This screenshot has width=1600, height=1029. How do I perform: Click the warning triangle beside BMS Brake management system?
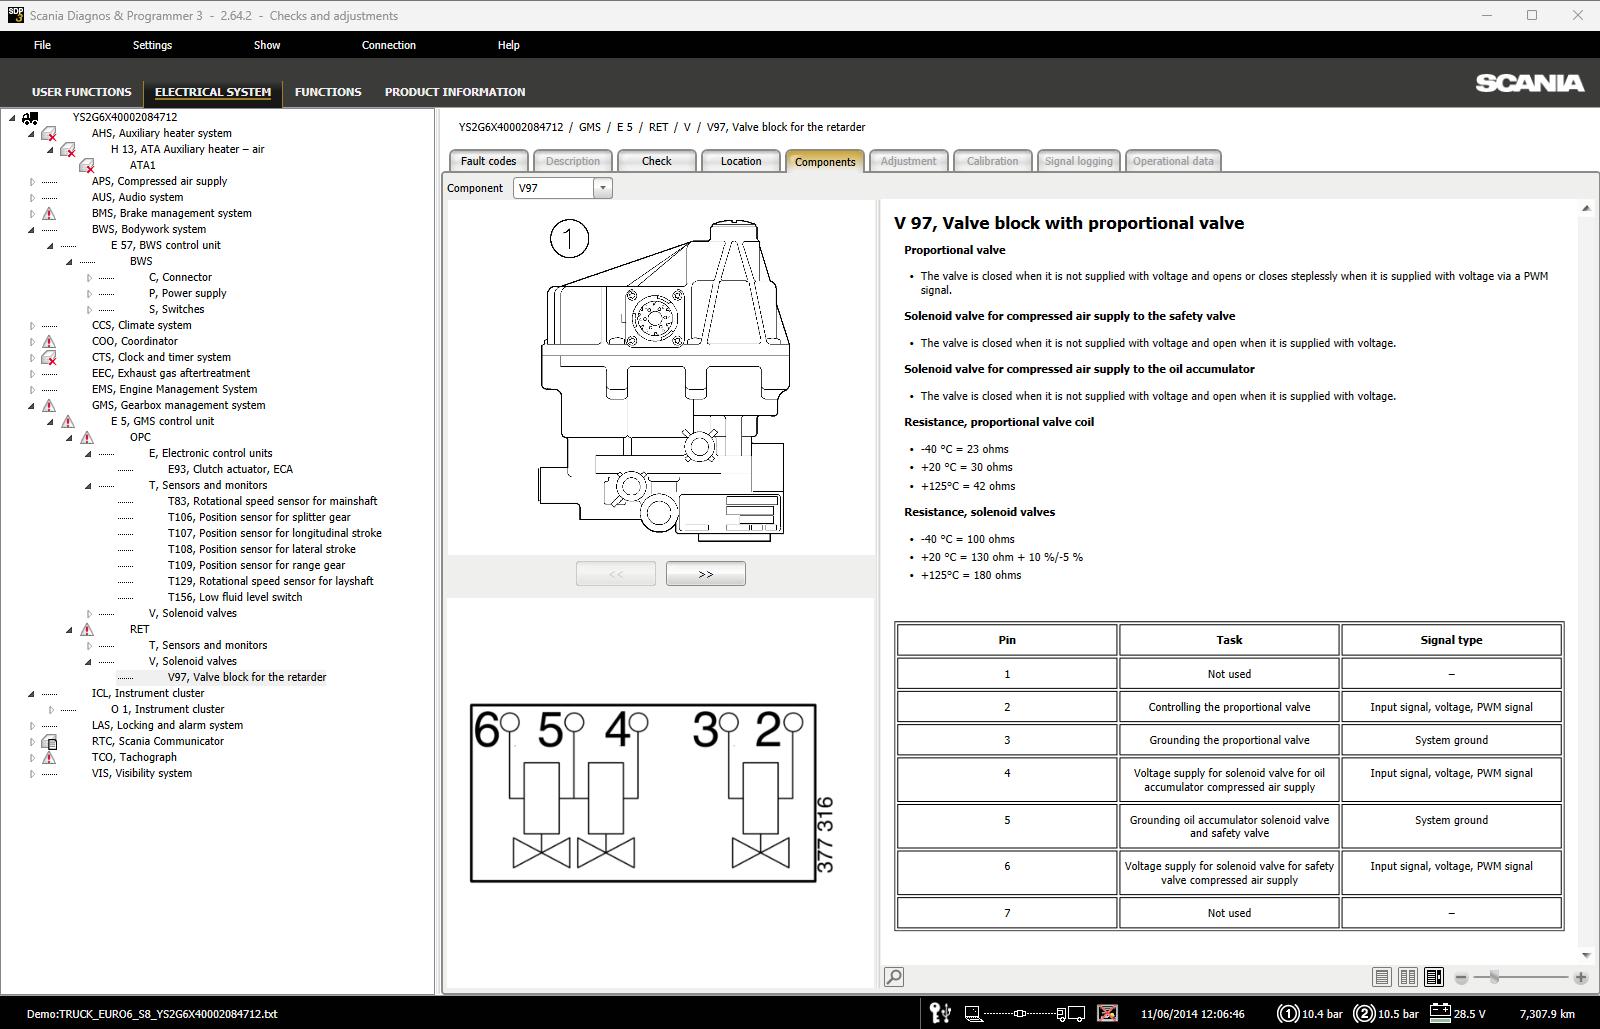pos(48,213)
